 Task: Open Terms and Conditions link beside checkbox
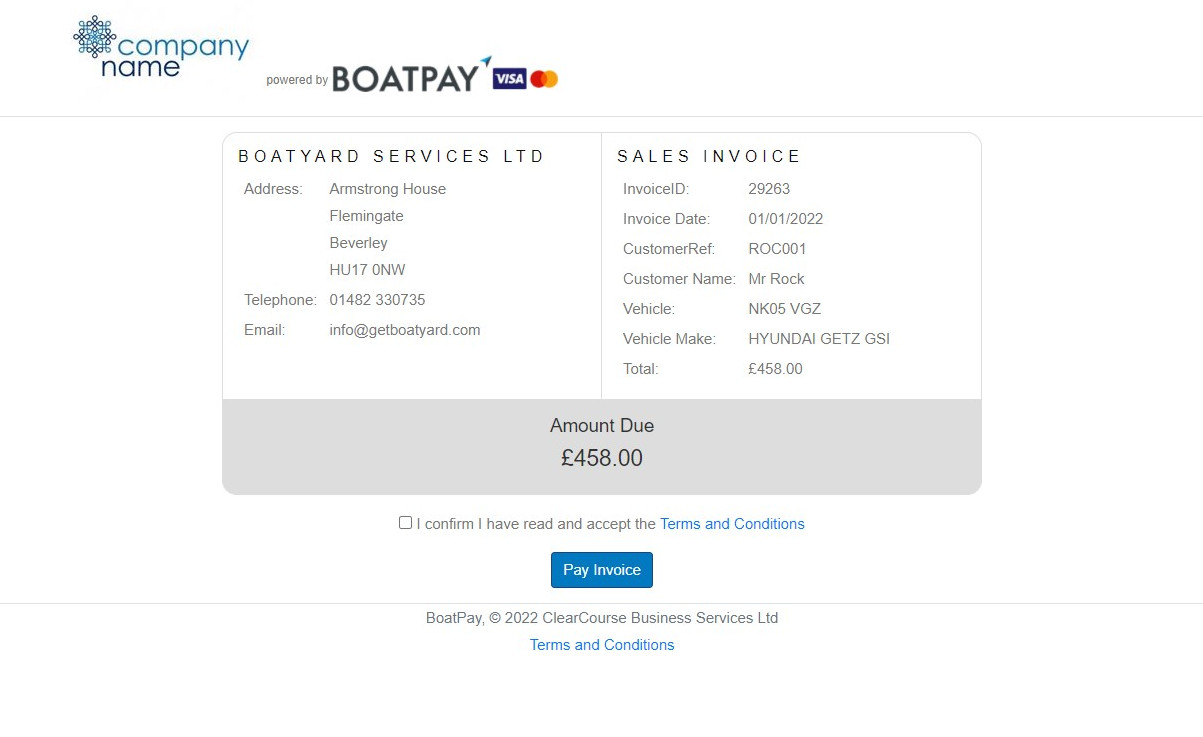732,524
